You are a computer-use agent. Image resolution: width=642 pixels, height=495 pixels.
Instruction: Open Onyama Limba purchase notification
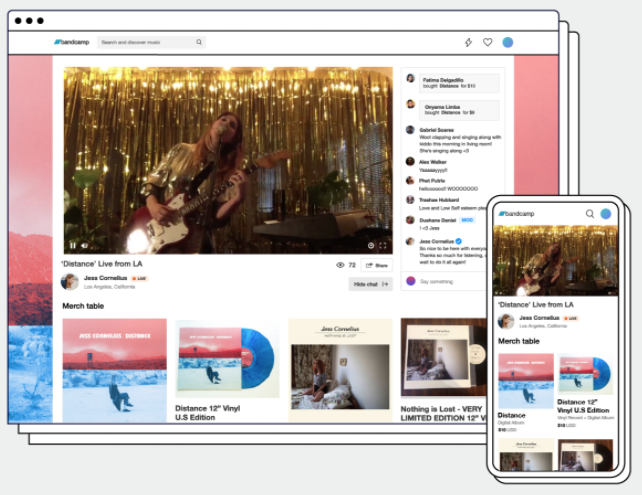459,110
